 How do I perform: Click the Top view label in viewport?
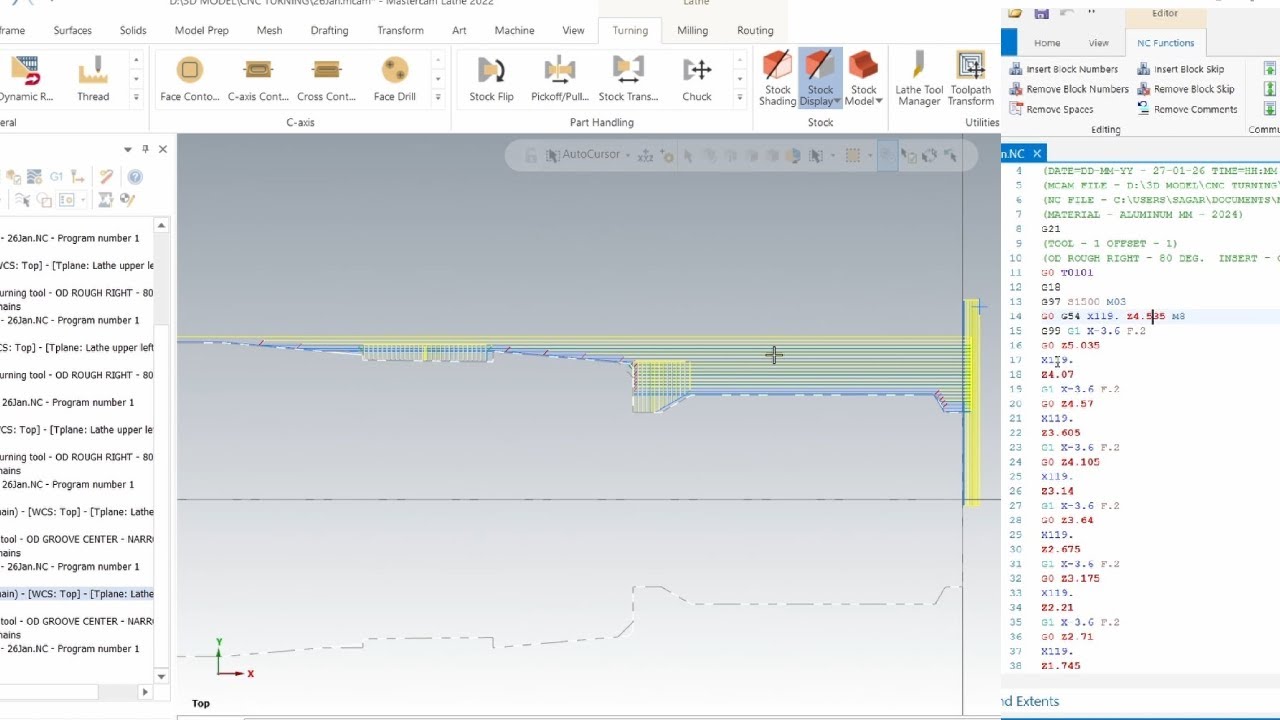pyautogui.click(x=201, y=703)
